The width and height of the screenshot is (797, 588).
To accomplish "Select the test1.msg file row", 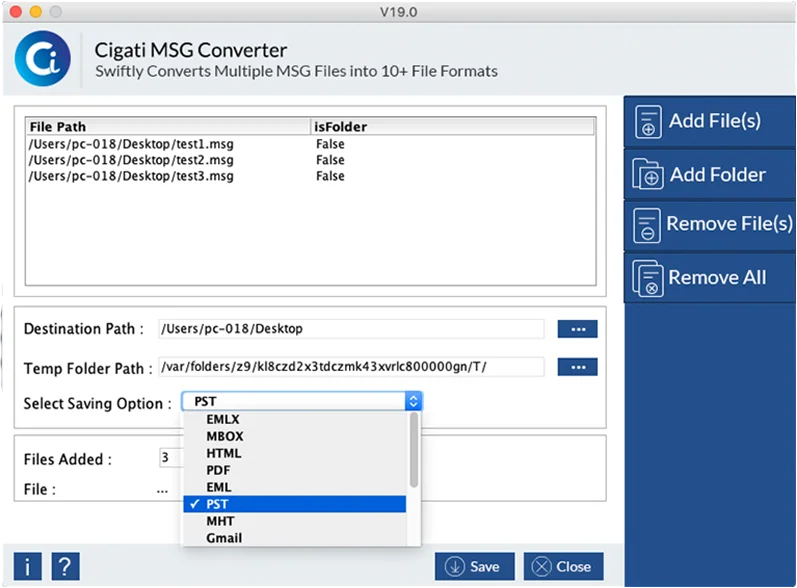I will (310, 144).
